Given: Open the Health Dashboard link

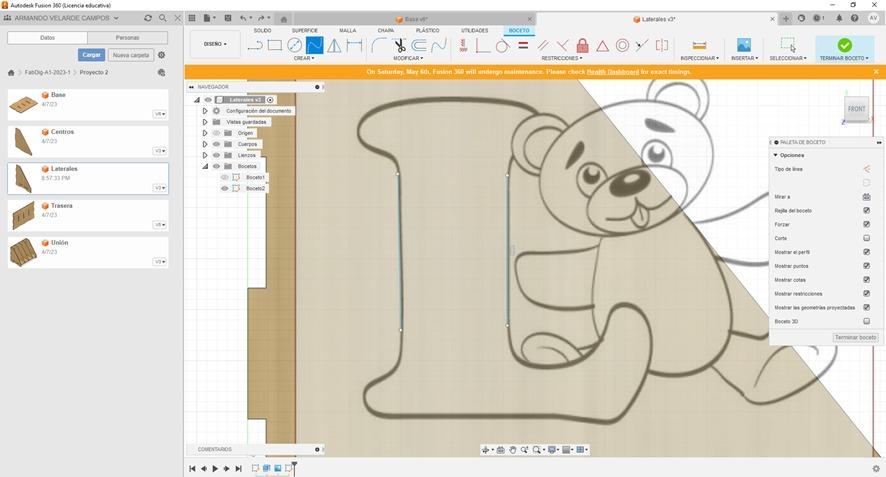Looking at the screenshot, I should pyautogui.click(x=613, y=72).
